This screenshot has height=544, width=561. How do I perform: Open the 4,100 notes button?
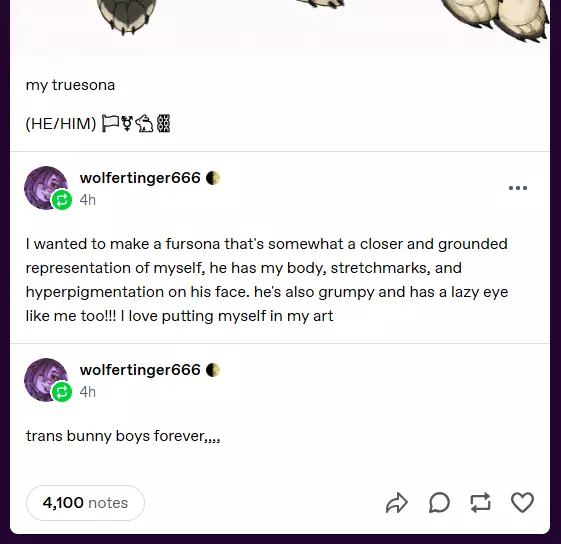tap(85, 503)
